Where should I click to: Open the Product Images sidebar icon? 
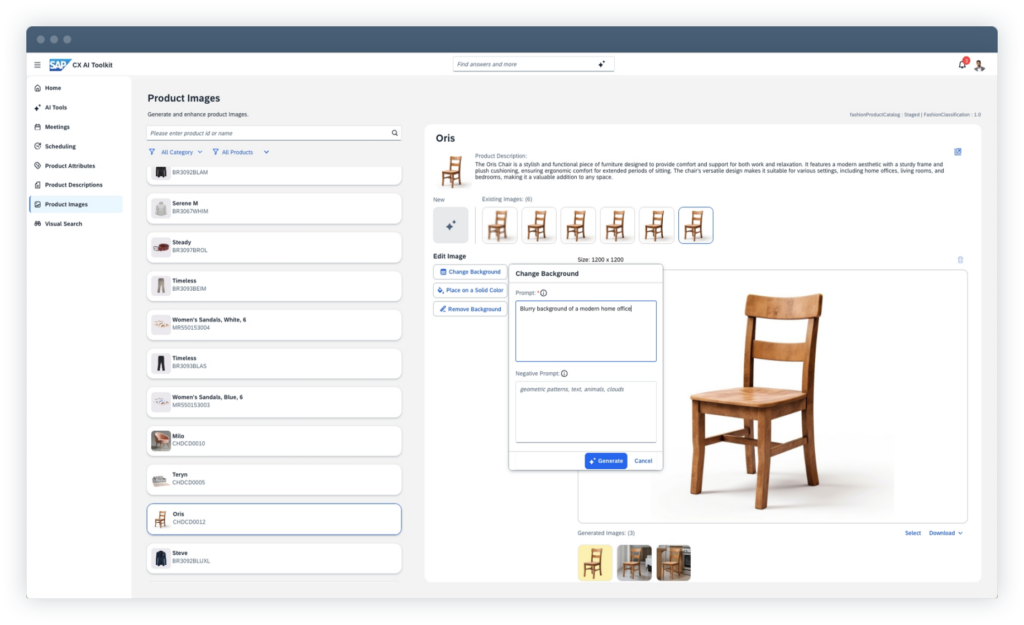tap(38, 204)
